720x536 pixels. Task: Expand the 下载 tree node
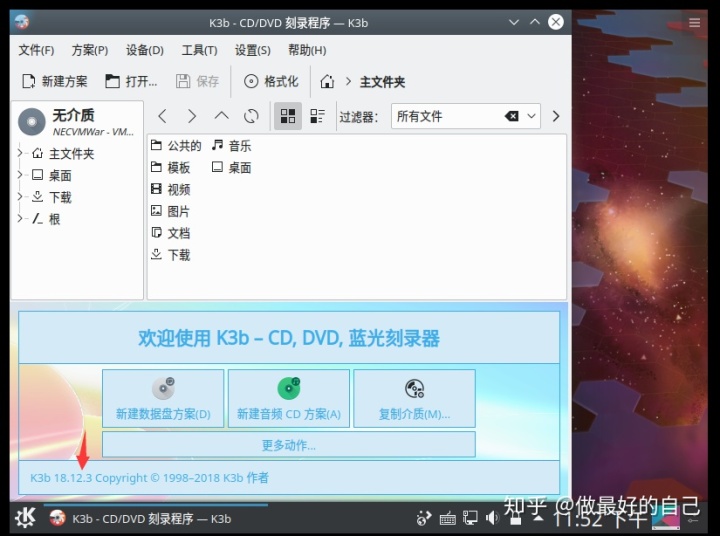pyautogui.click(x=20, y=197)
